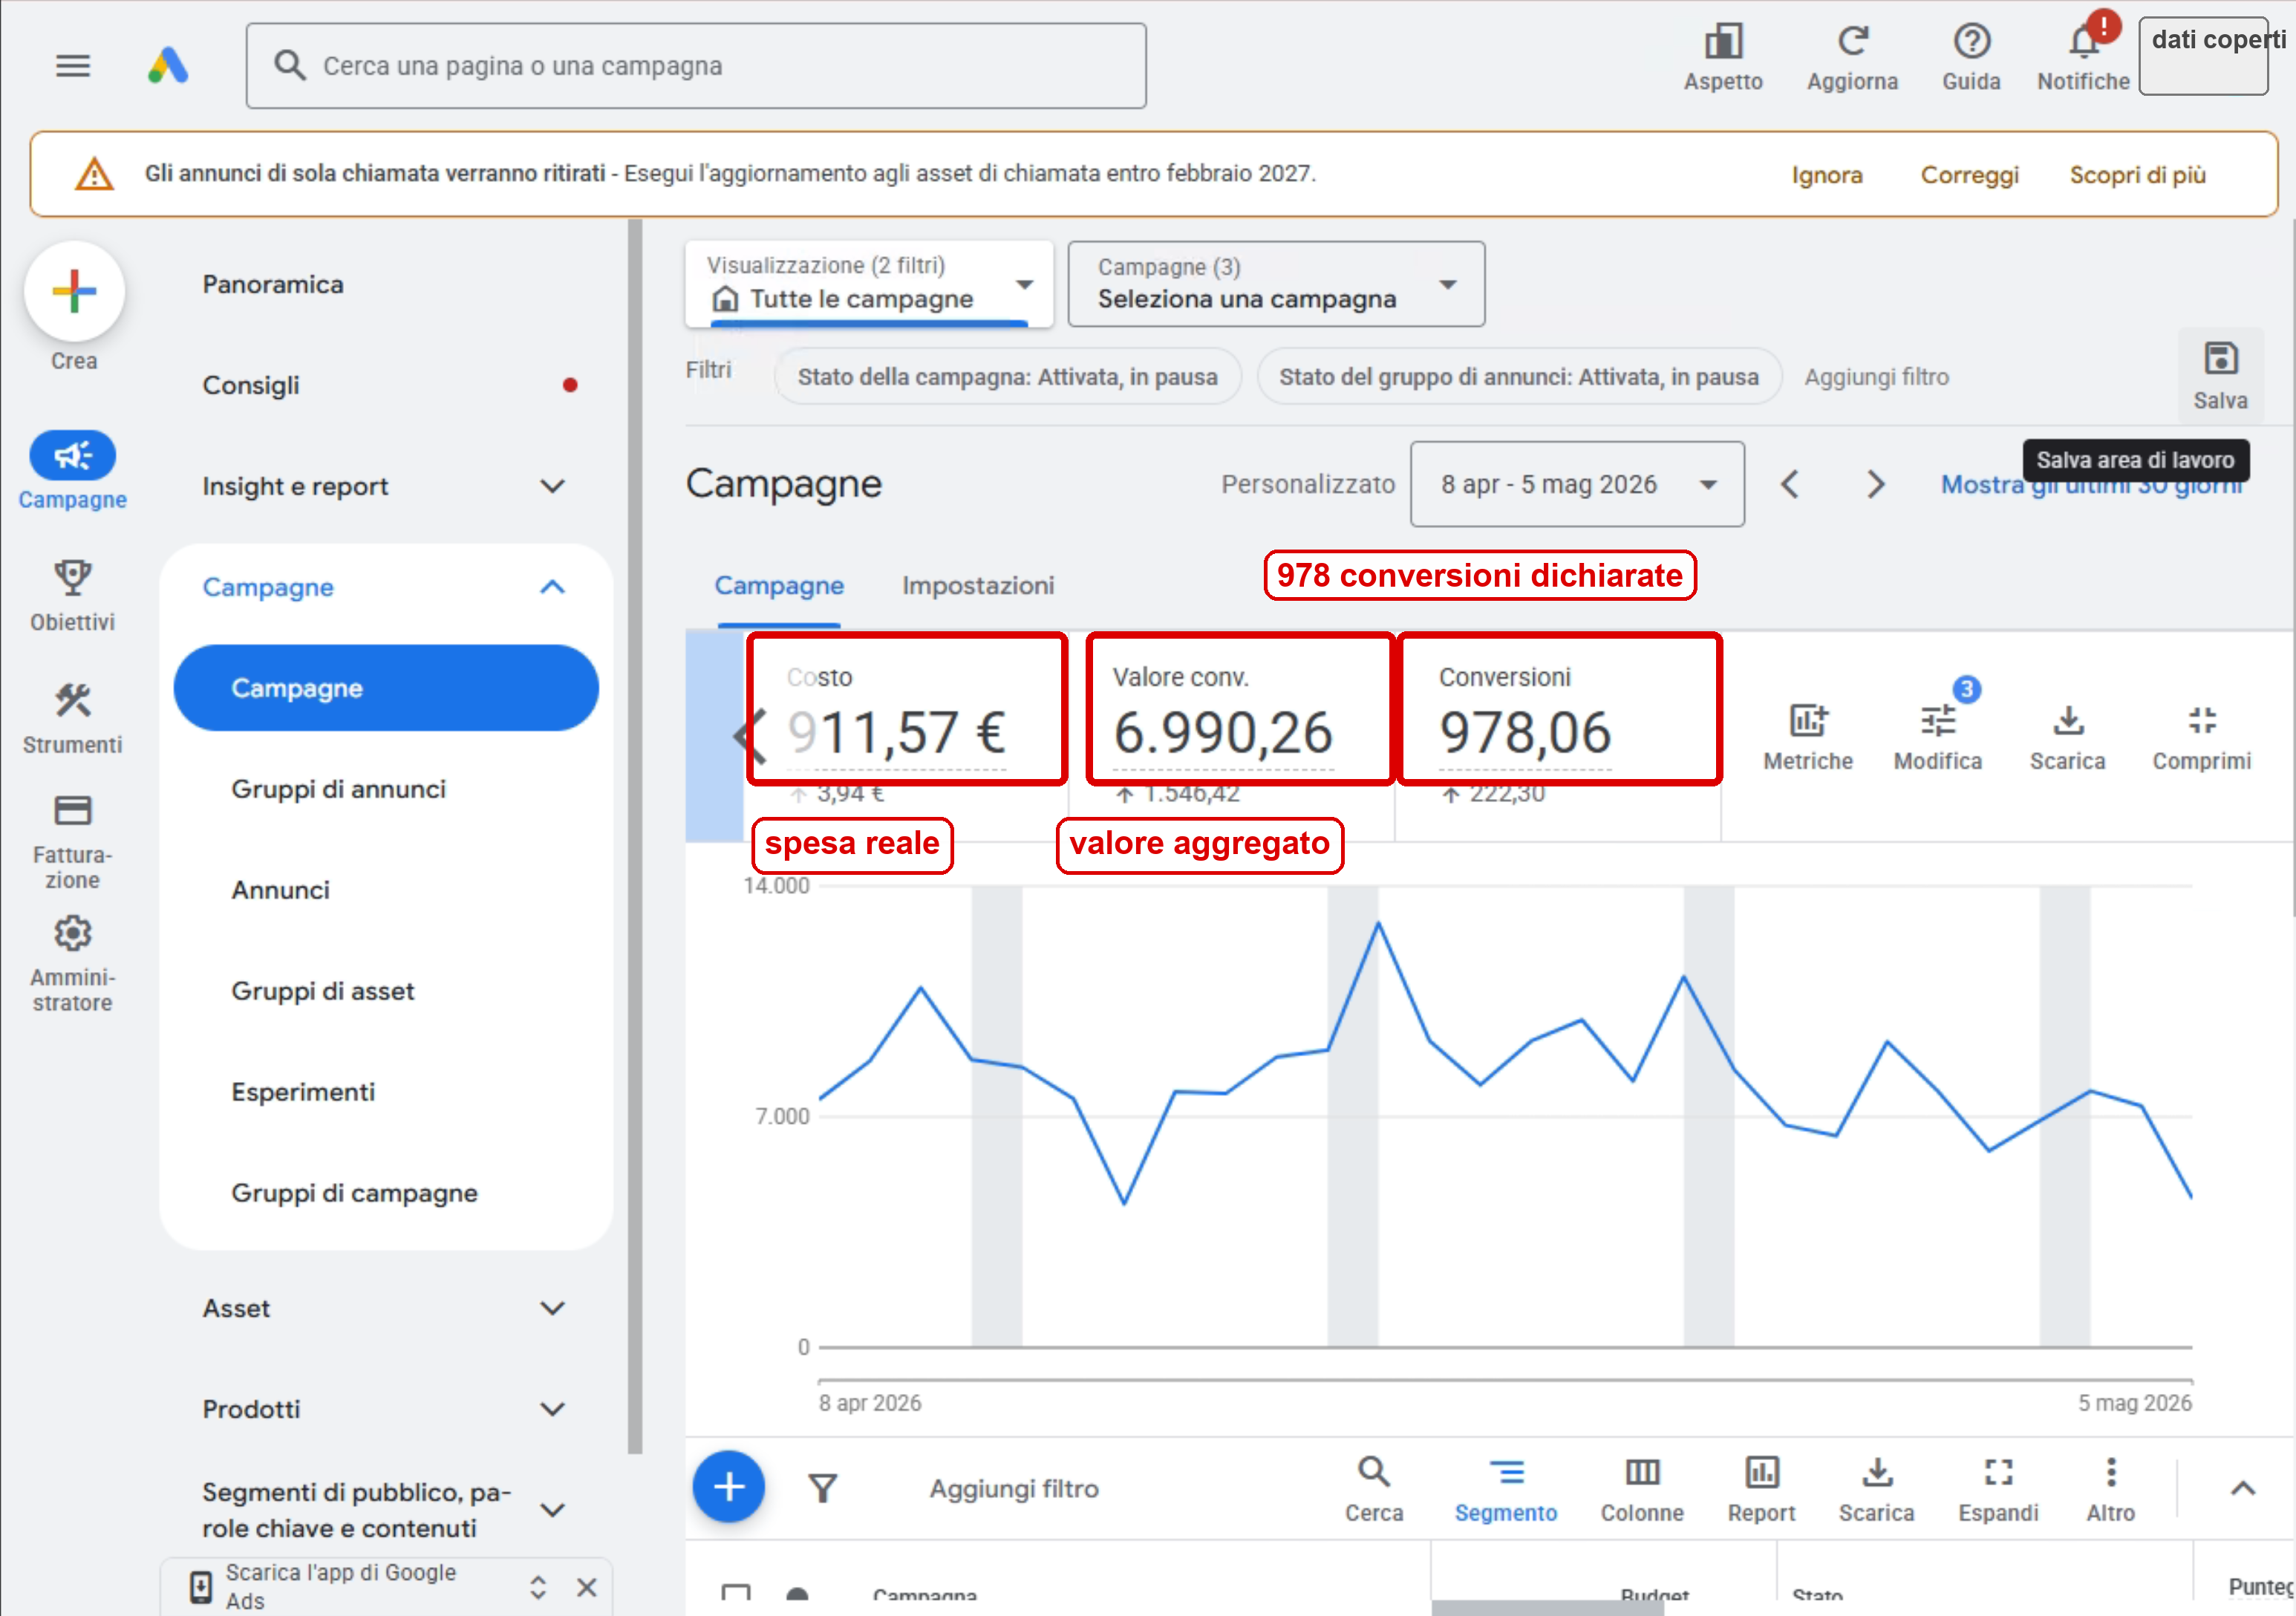Expand the Asset section
The image size is (2296, 1616).
coord(552,1309)
